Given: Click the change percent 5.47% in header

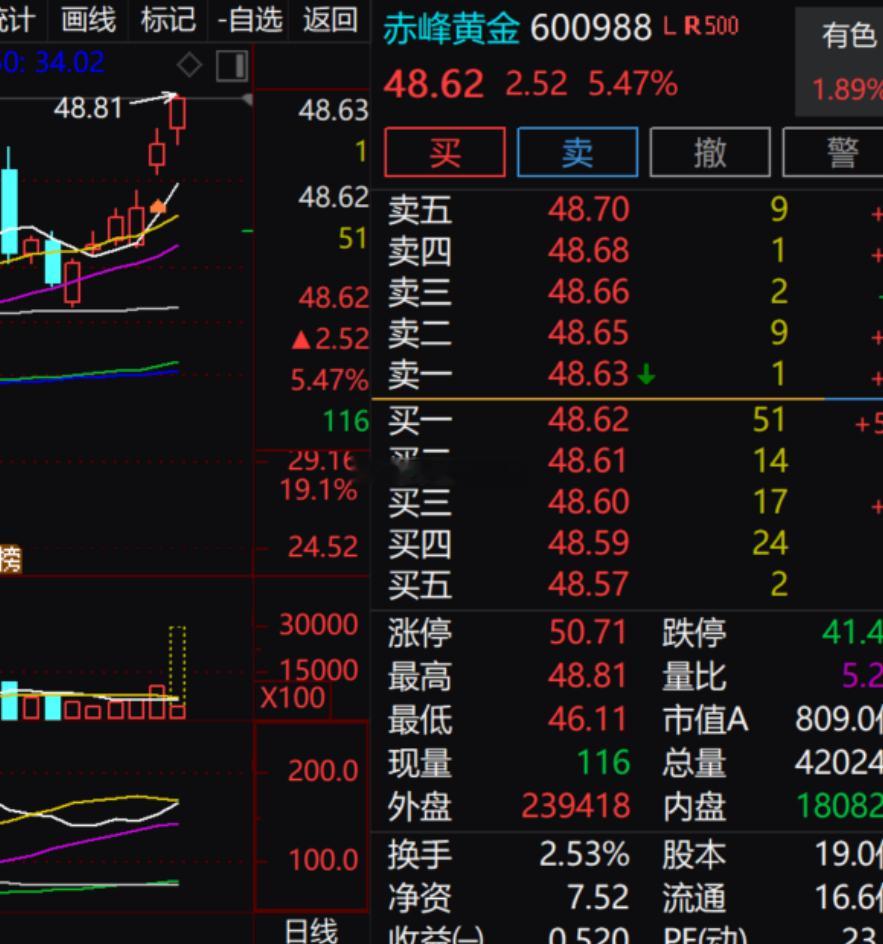Looking at the screenshot, I should (633, 83).
